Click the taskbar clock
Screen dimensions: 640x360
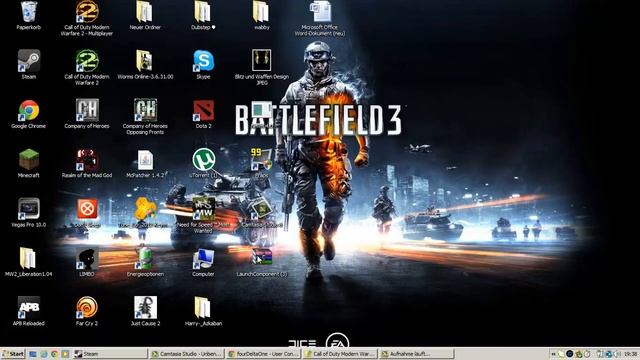(x=630, y=354)
